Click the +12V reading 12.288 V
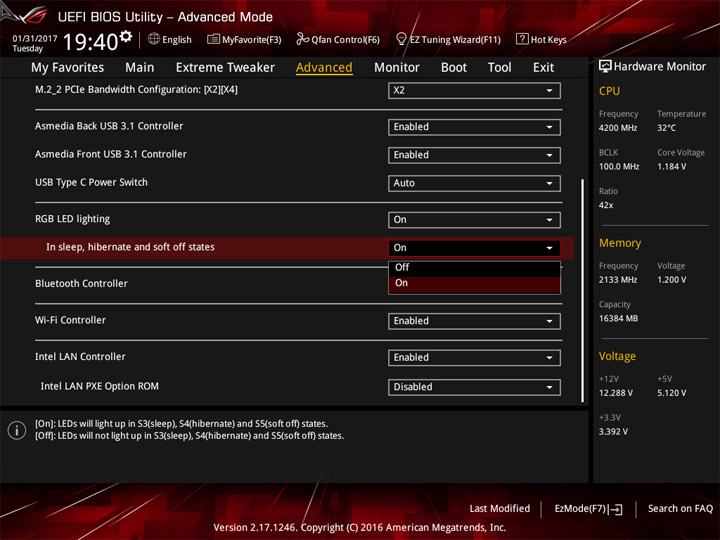The image size is (720, 540). tap(616, 393)
